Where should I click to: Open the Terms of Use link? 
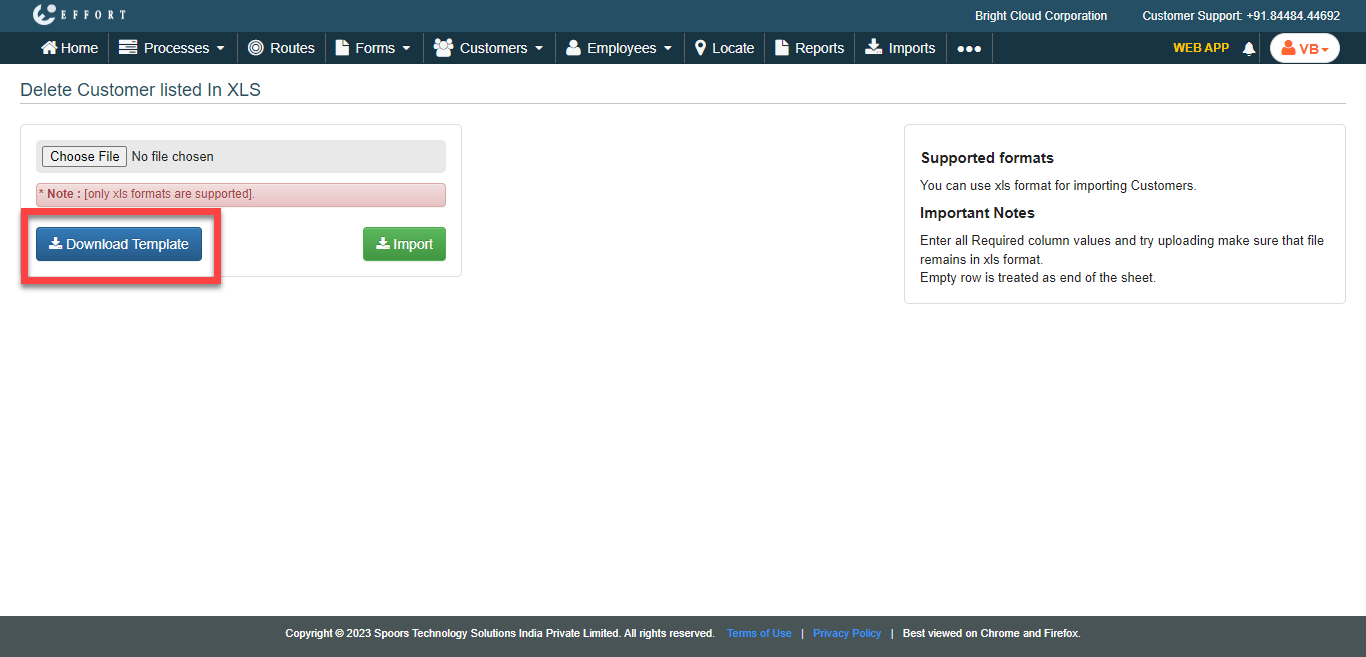[x=759, y=633]
